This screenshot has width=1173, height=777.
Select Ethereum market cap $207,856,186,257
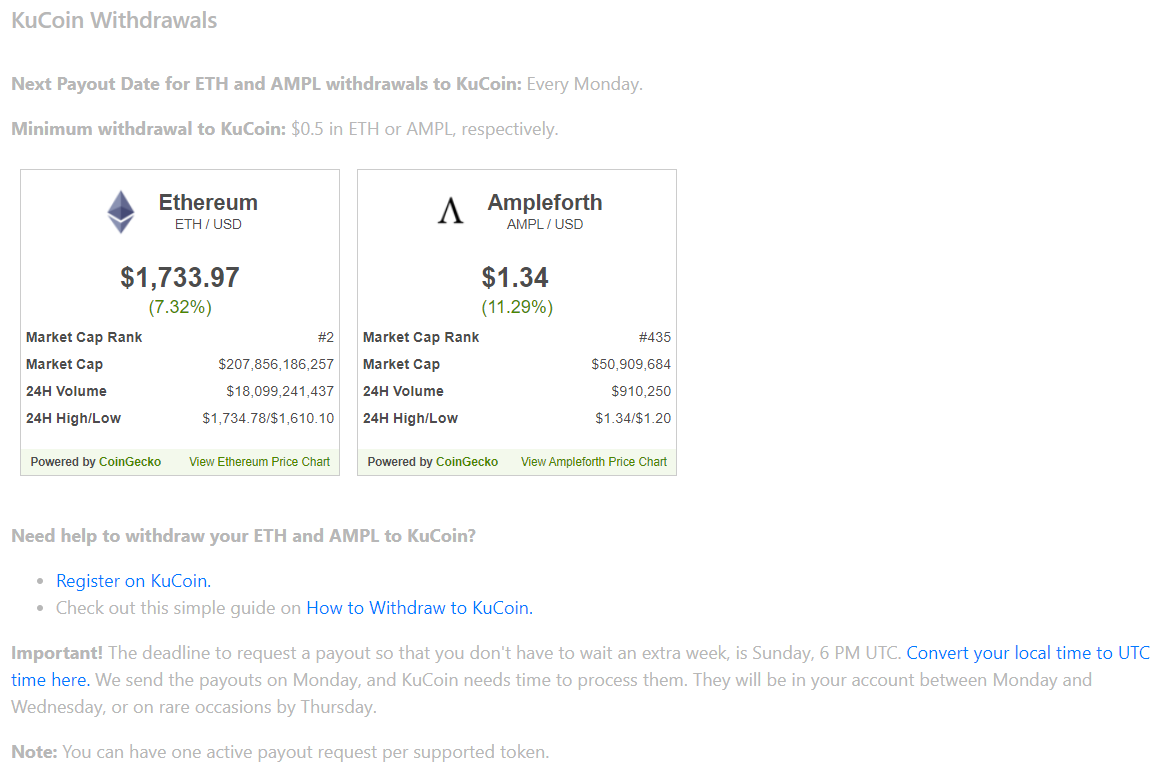coord(276,364)
